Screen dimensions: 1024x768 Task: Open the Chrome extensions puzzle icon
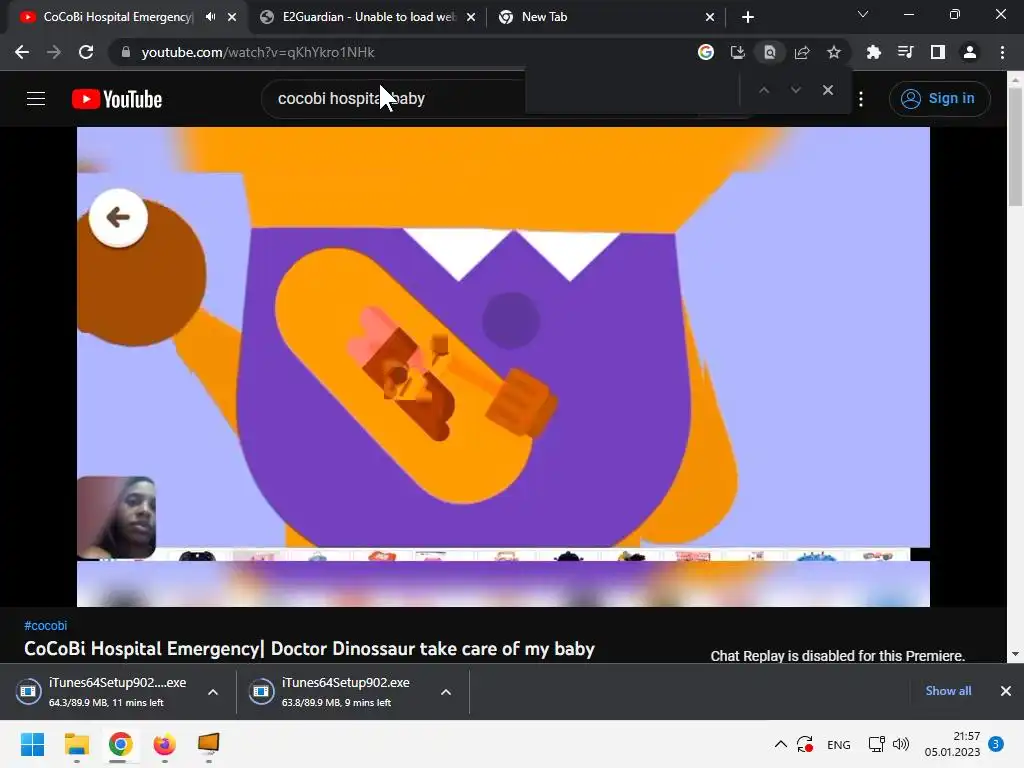tap(874, 52)
